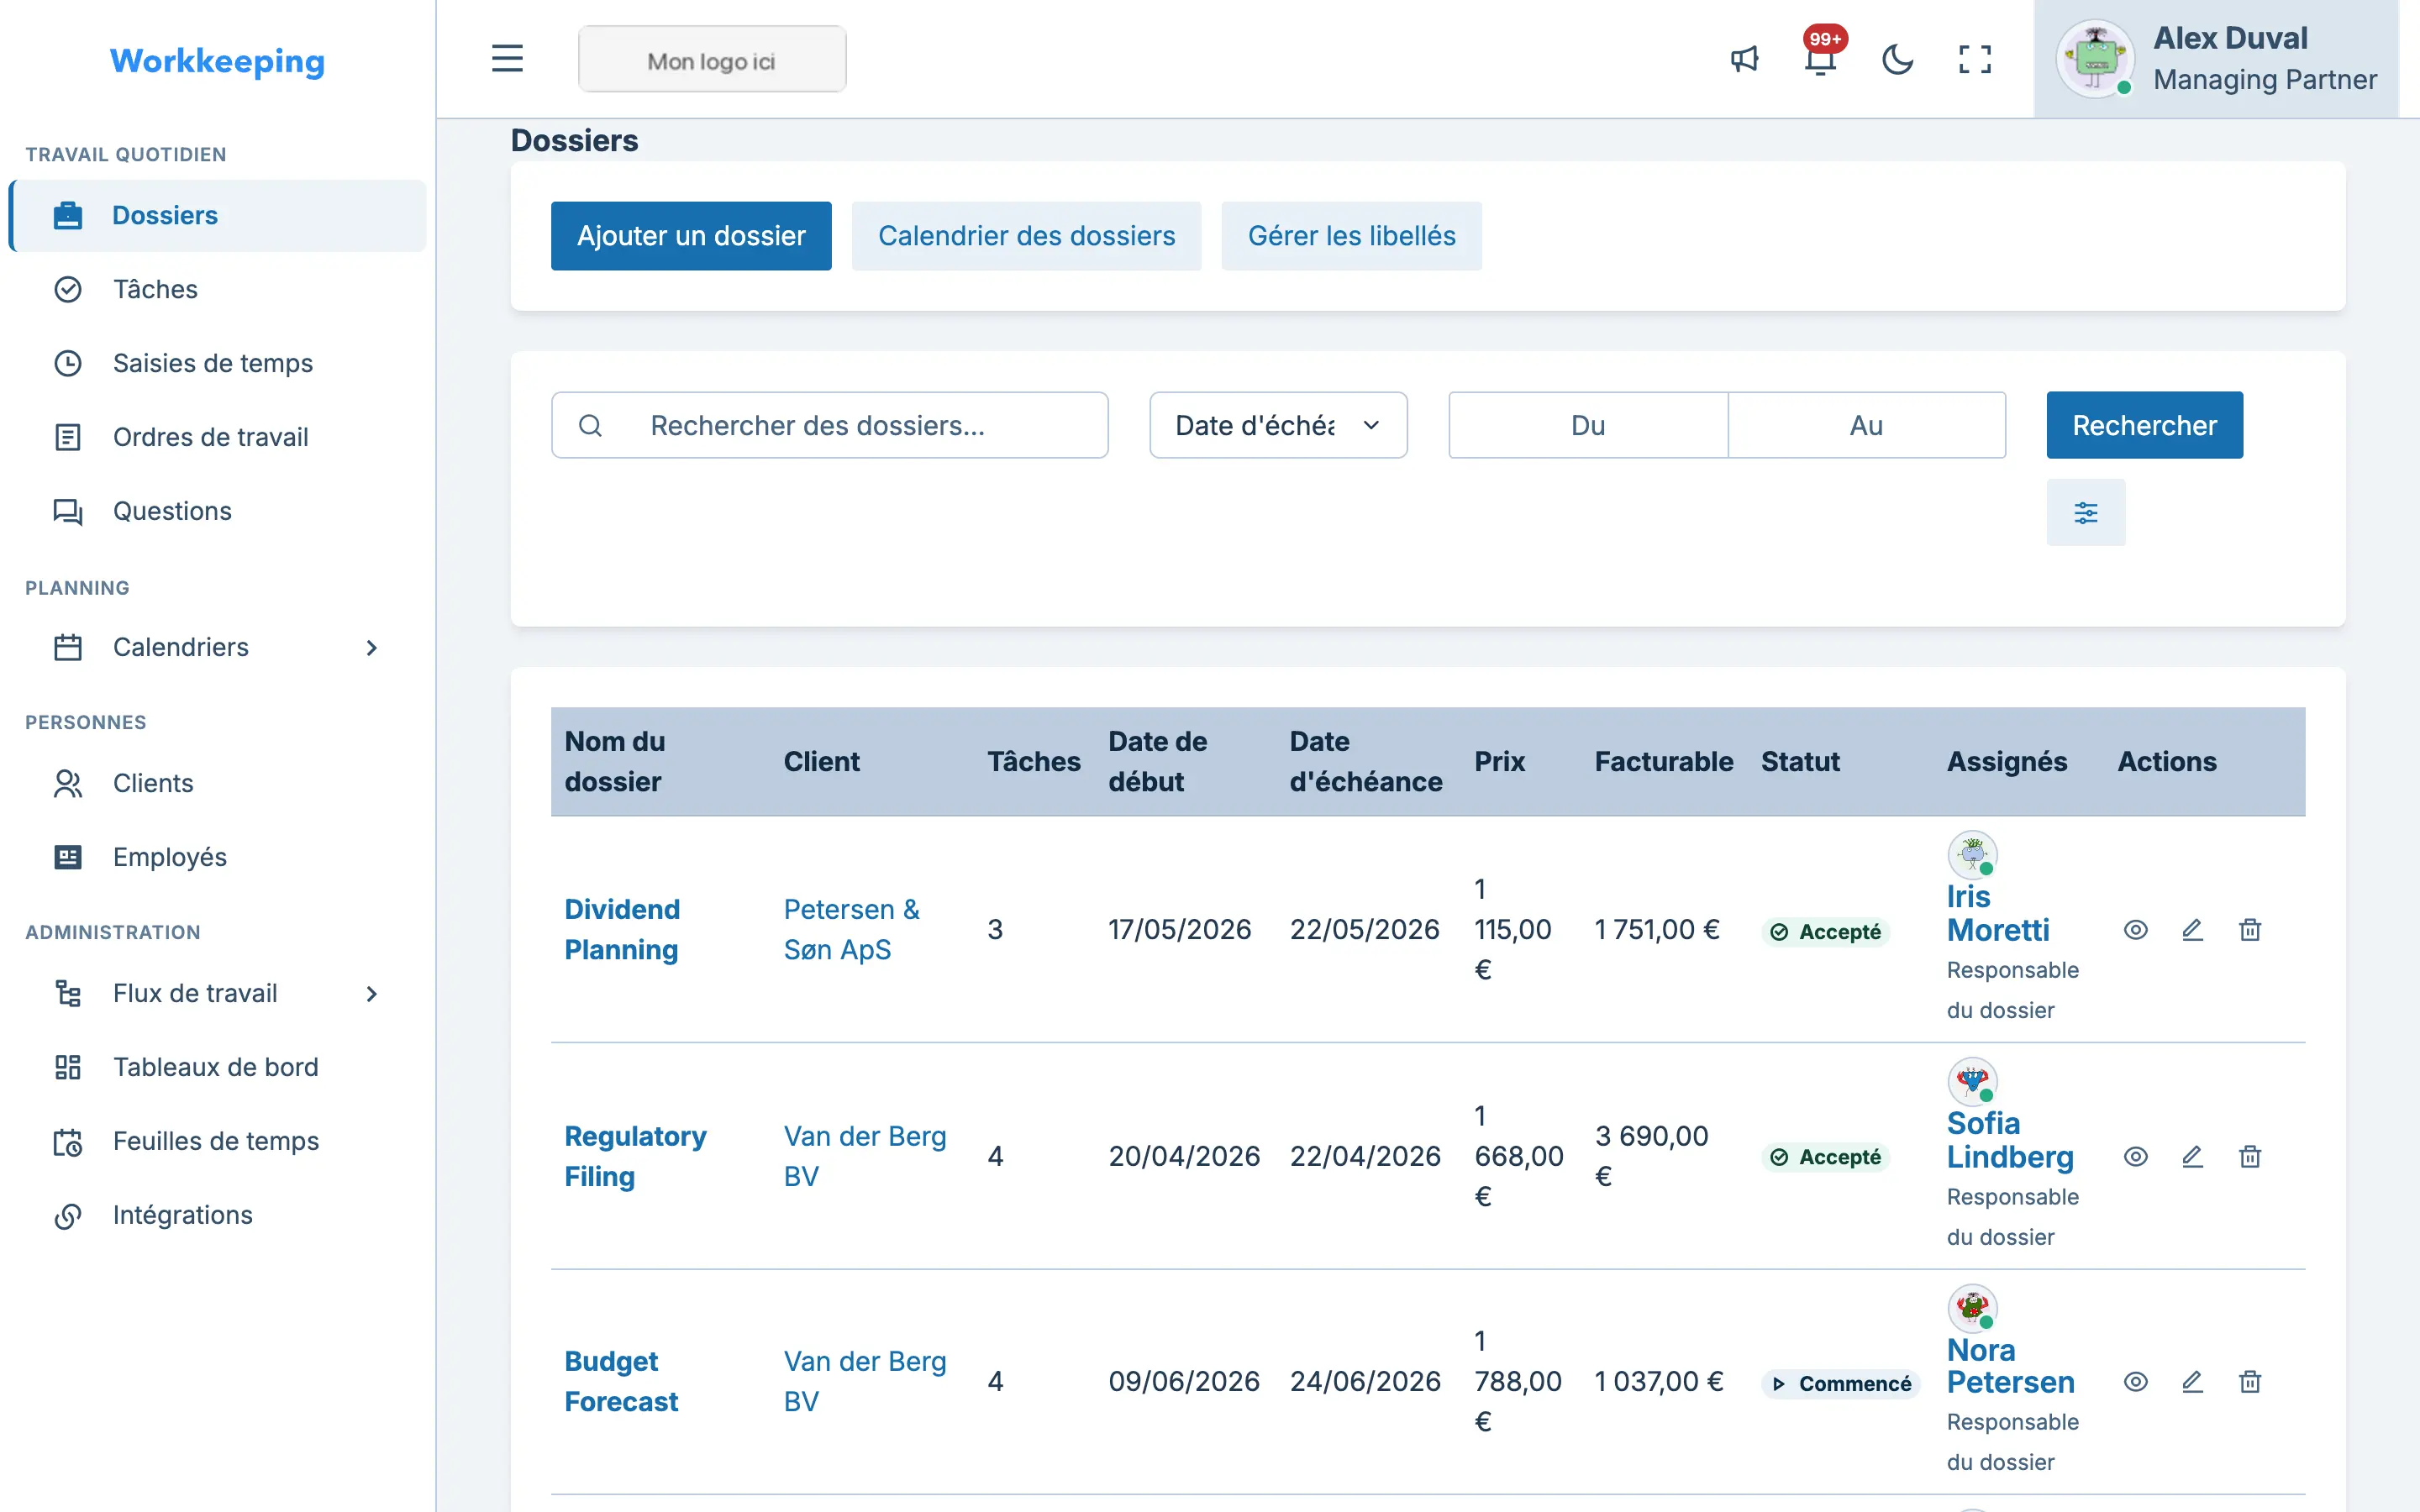Click Sofia Lindberg avatar thumbnail

tap(1972, 1082)
